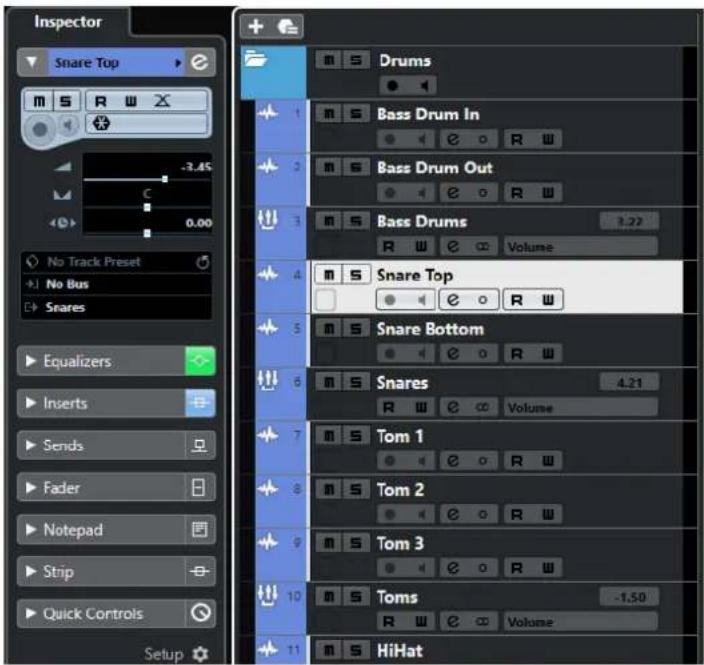Enable write automation on Snares group
The image size is (704, 665).
tap(421, 407)
